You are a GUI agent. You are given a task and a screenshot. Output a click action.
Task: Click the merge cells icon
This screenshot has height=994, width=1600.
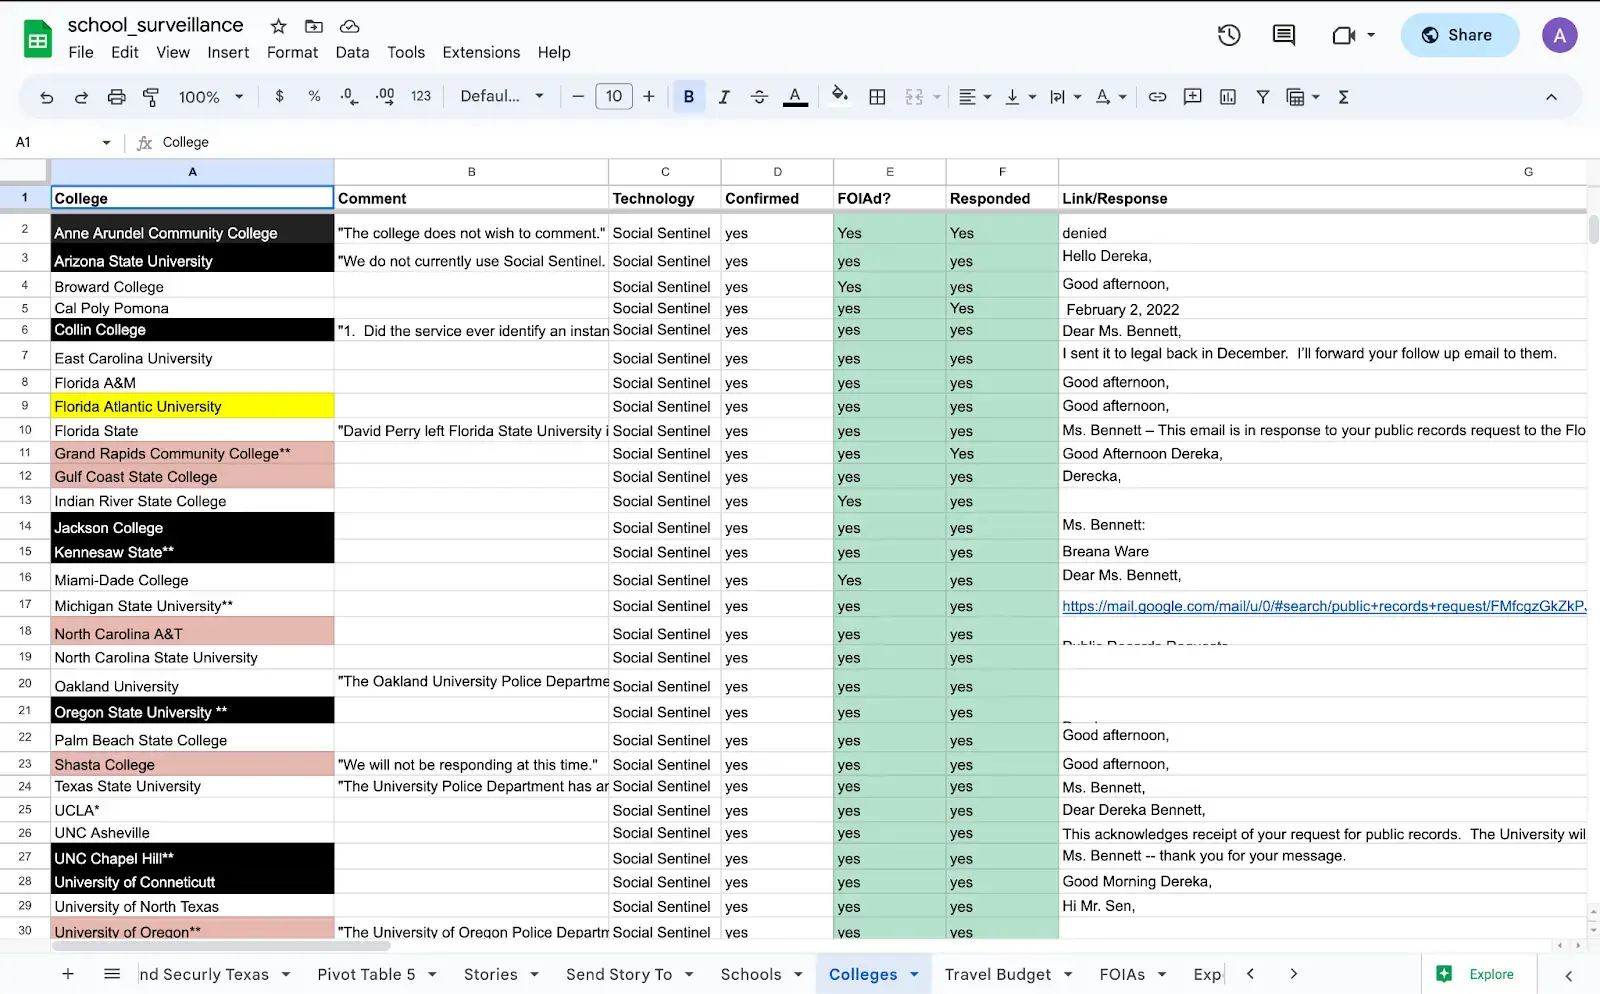coord(914,97)
